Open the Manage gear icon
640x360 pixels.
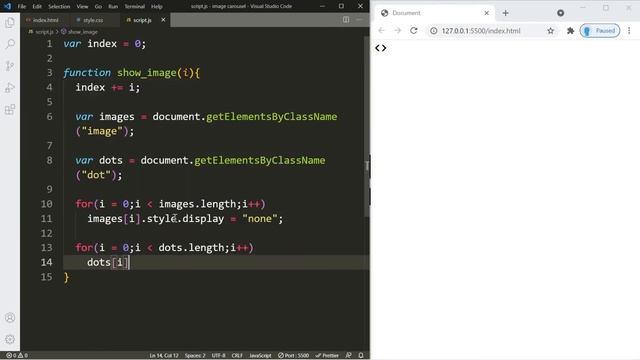coord(10,339)
